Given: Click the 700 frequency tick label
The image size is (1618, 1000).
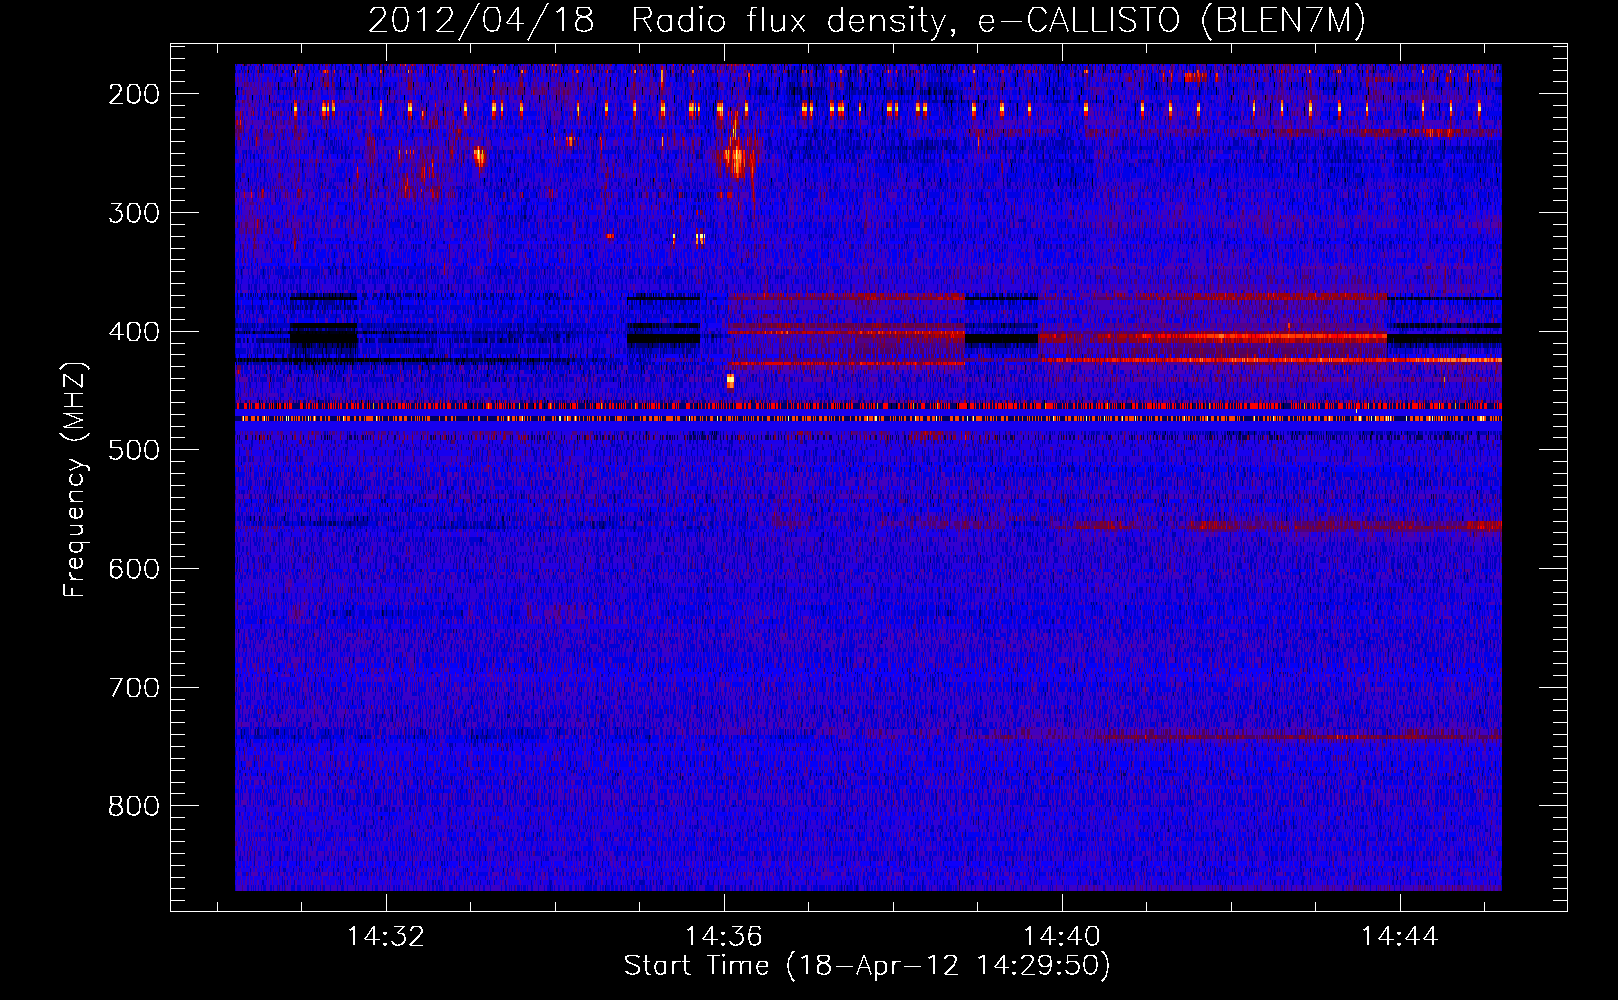Looking at the screenshot, I should tap(133, 688).
